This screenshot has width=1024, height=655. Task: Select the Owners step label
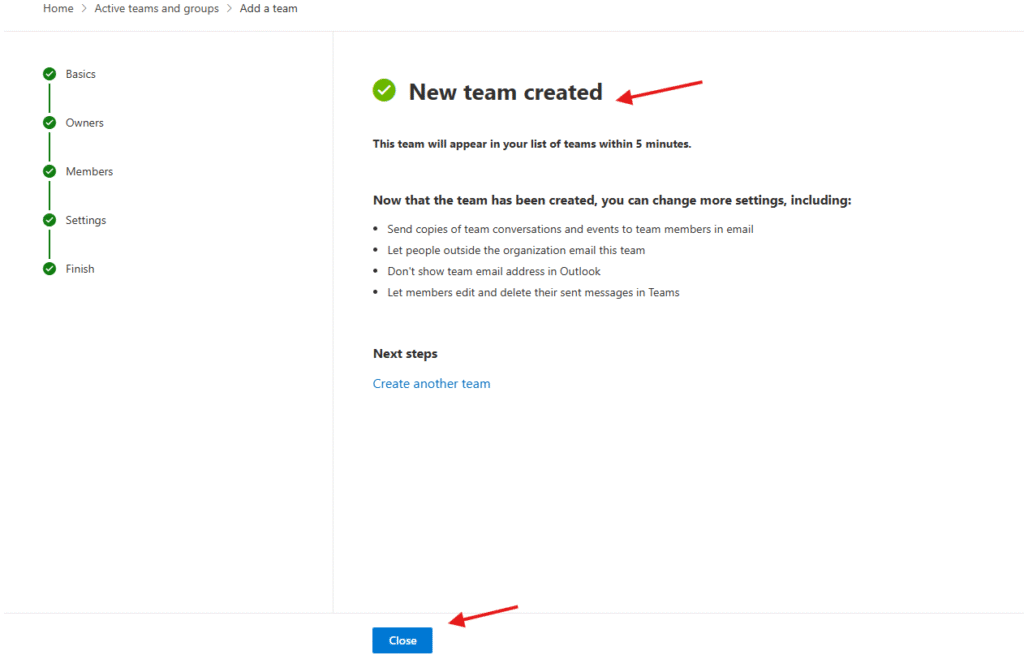pyautogui.click(x=85, y=123)
